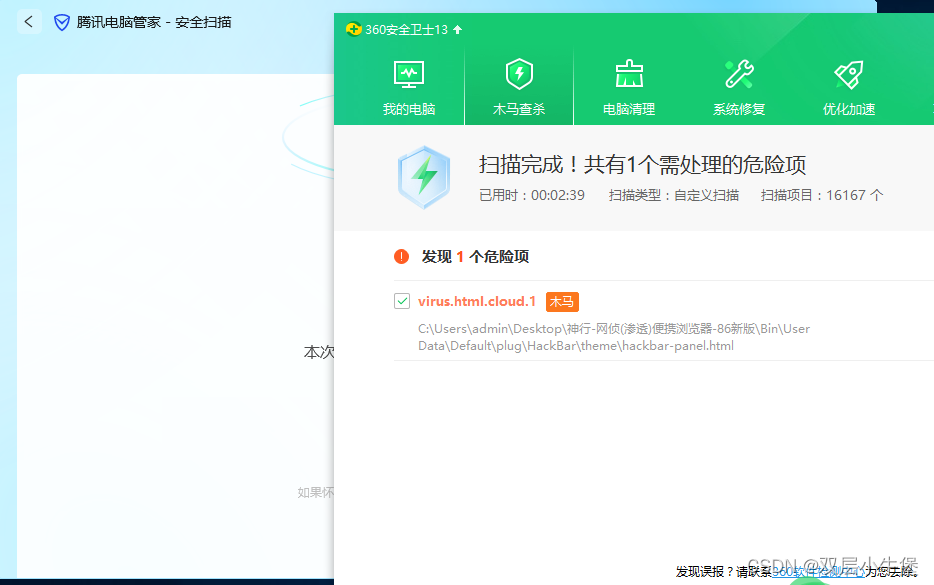Click the 扫描项目：16167 个 text
The image size is (934, 585).
821,195
